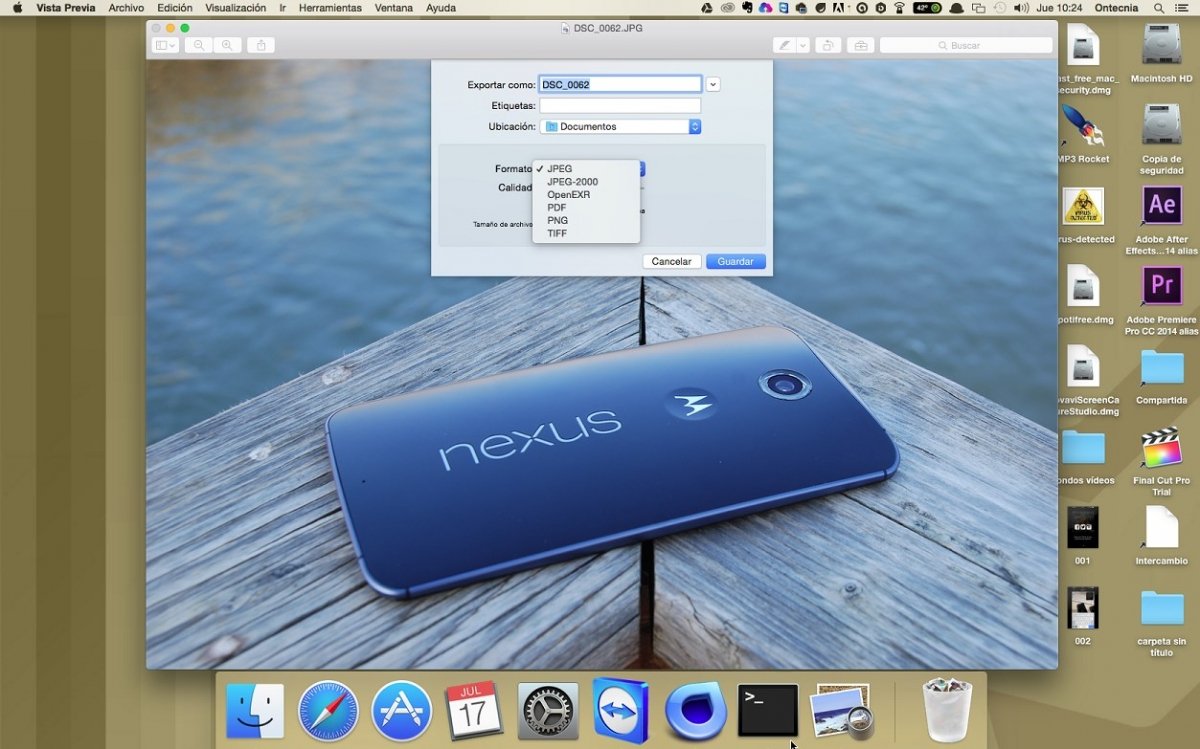Click the Cancelar button
The width and height of the screenshot is (1200, 749).
(x=671, y=261)
